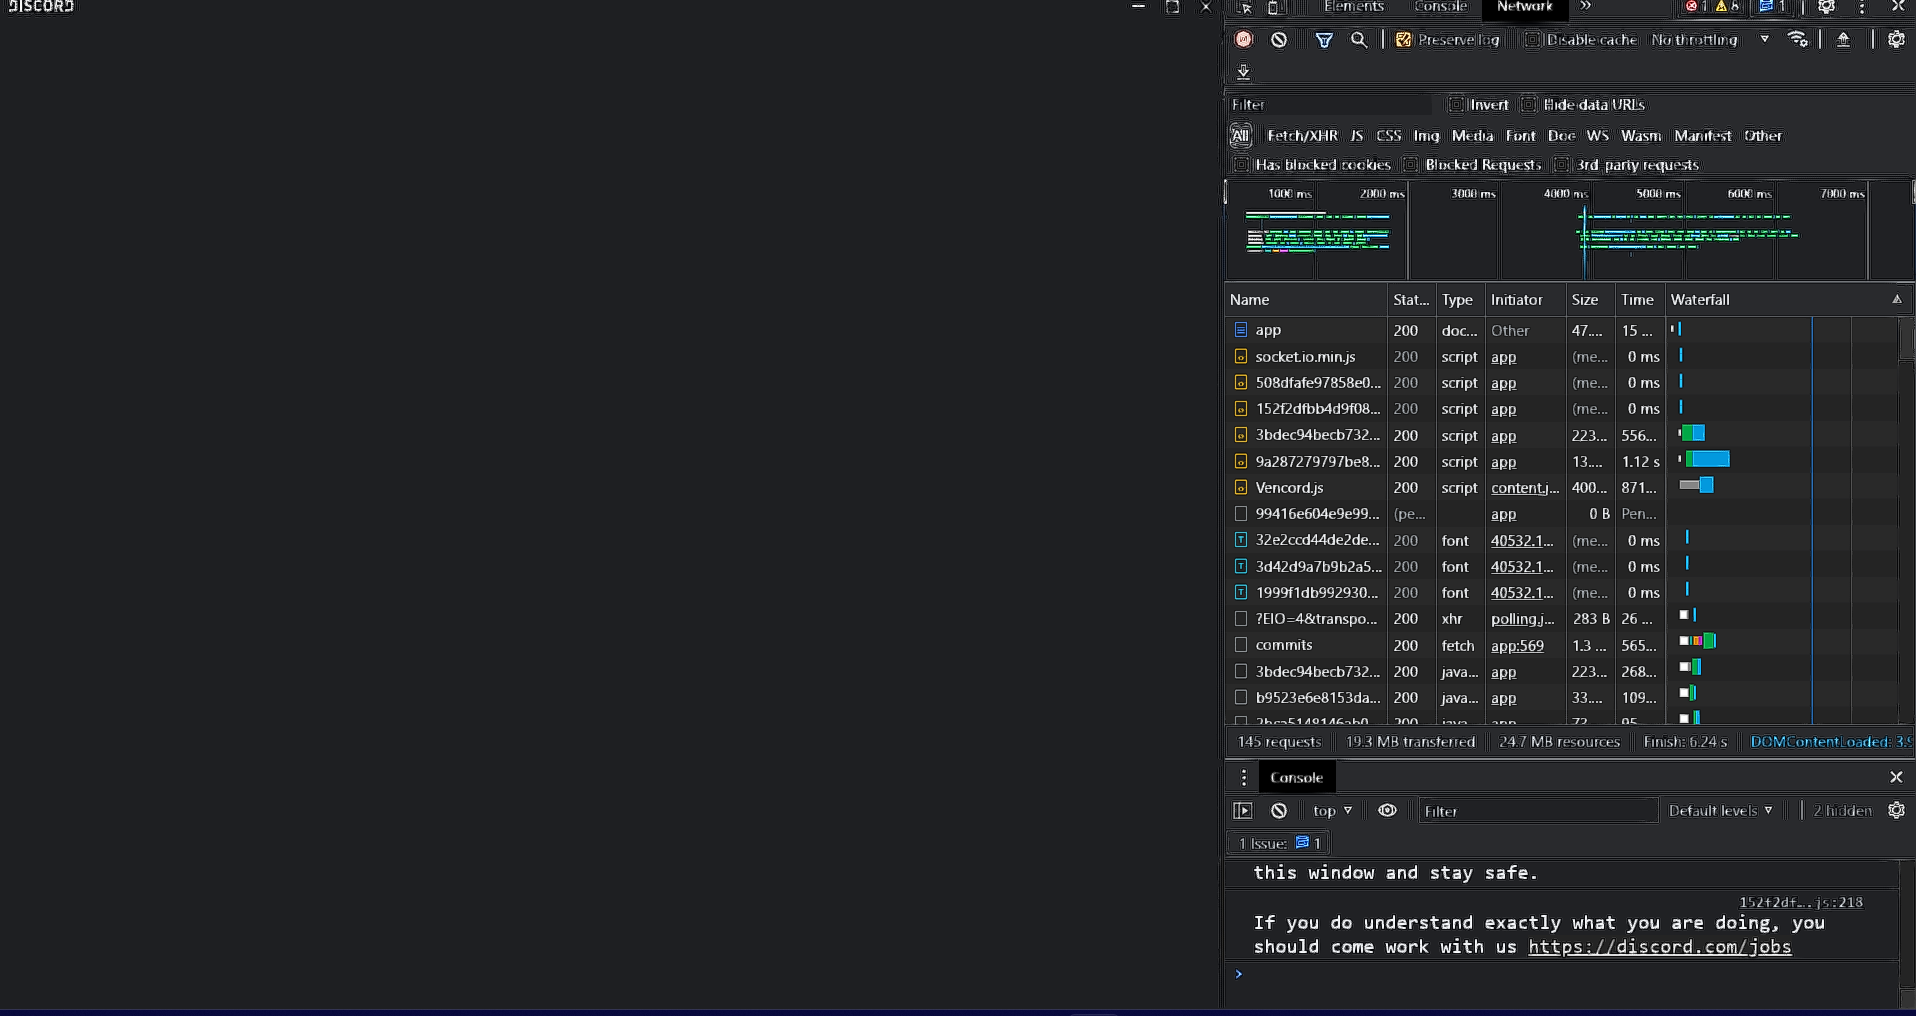Open the top frame context dropdown
Image resolution: width=1916 pixels, height=1016 pixels.
point(1330,810)
